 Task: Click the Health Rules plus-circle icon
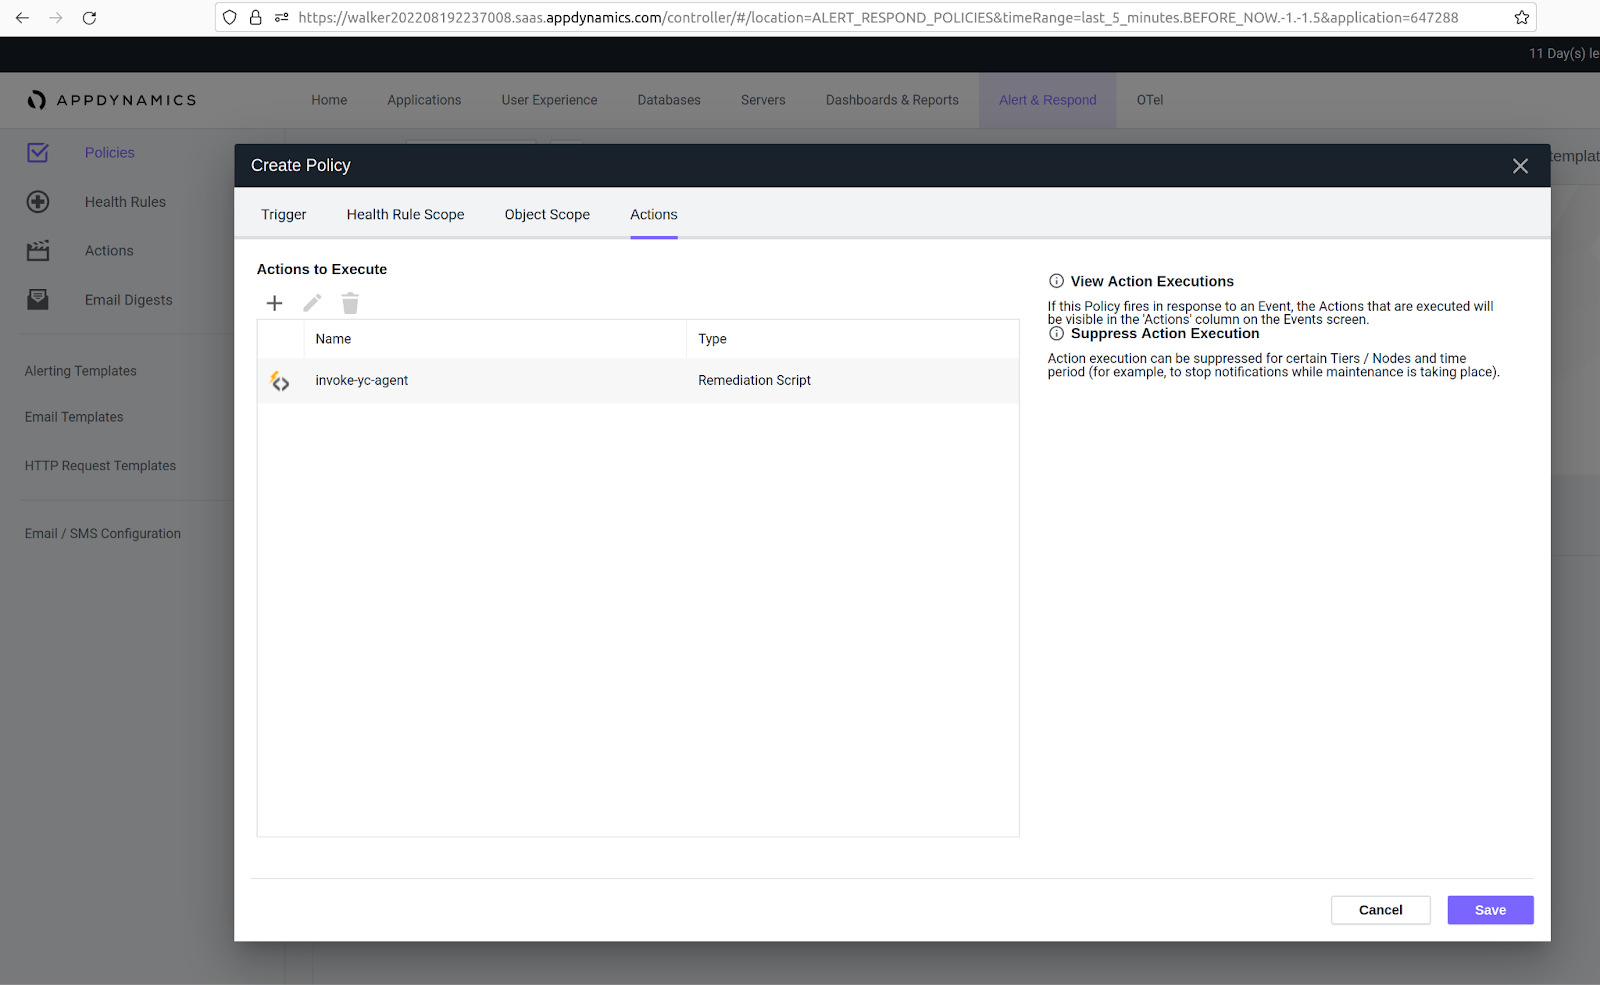38,202
